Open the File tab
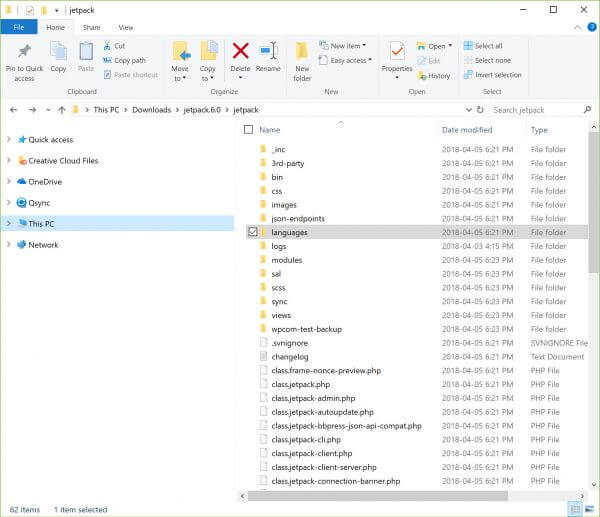This screenshot has height=517, width=600. click(19, 27)
